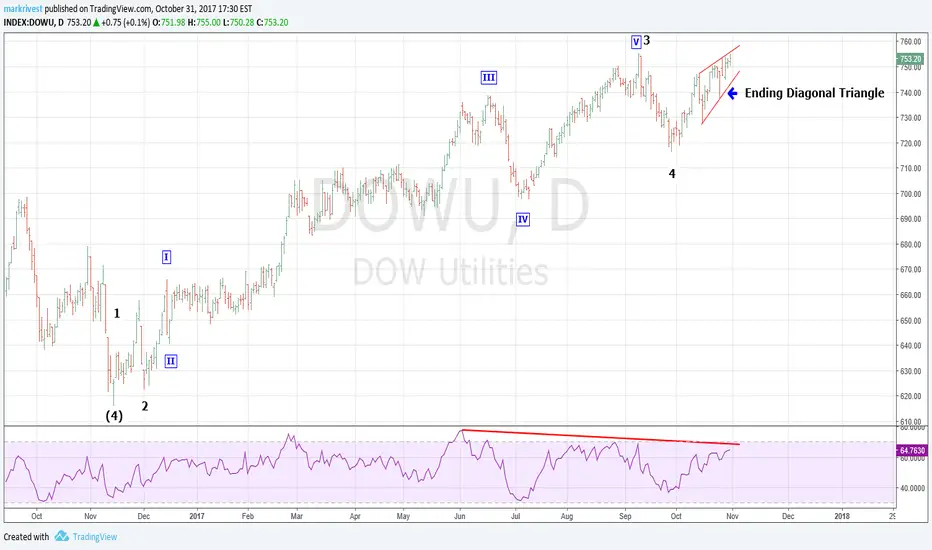Click the '670.00' price axis label
The height and width of the screenshot is (550, 932).
coord(910,269)
